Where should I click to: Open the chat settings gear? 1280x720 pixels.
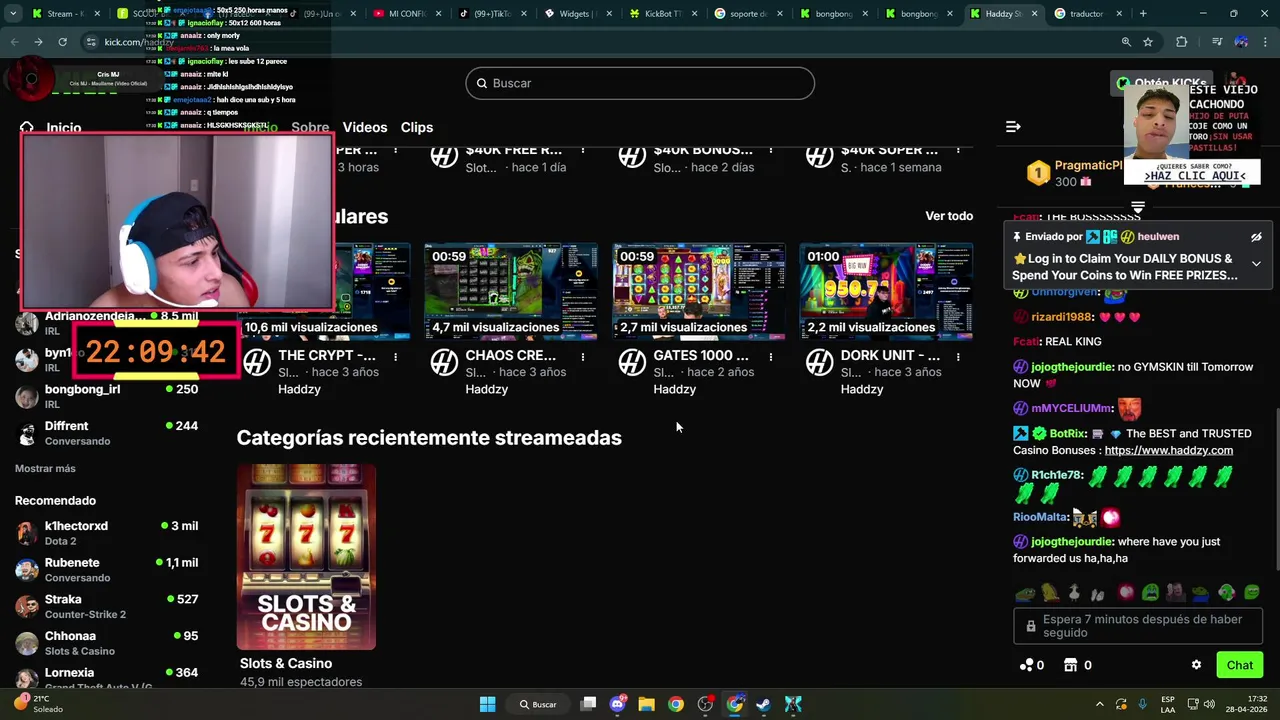tap(1196, 665)
